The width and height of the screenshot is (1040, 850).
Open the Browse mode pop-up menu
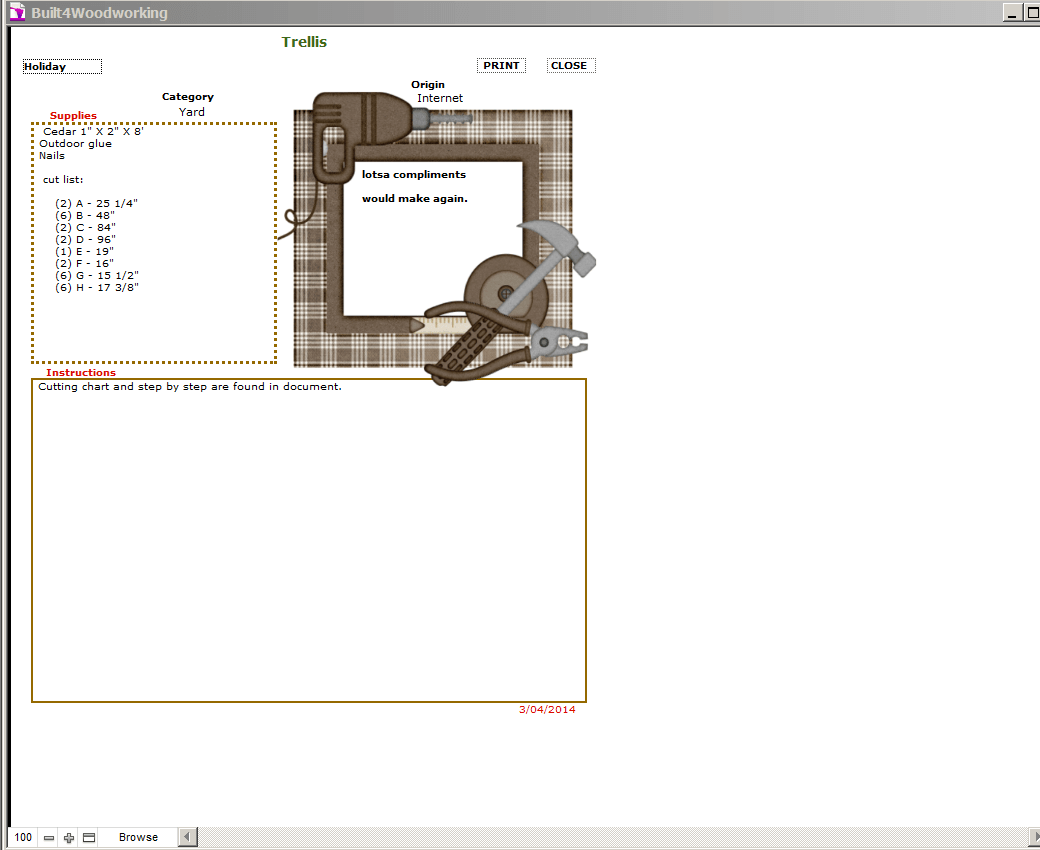point(138,837)
